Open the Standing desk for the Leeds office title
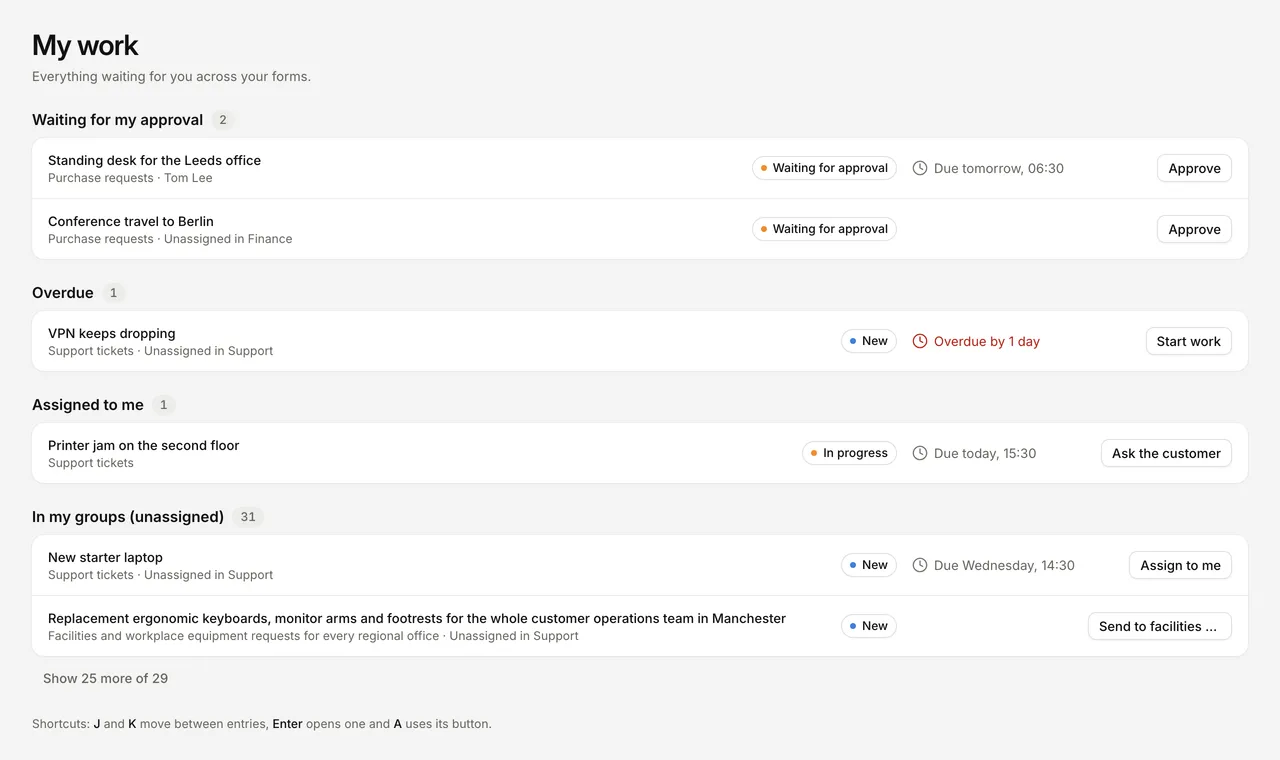Viewport: 1280px width, 760px height. (x=154, y=160)
